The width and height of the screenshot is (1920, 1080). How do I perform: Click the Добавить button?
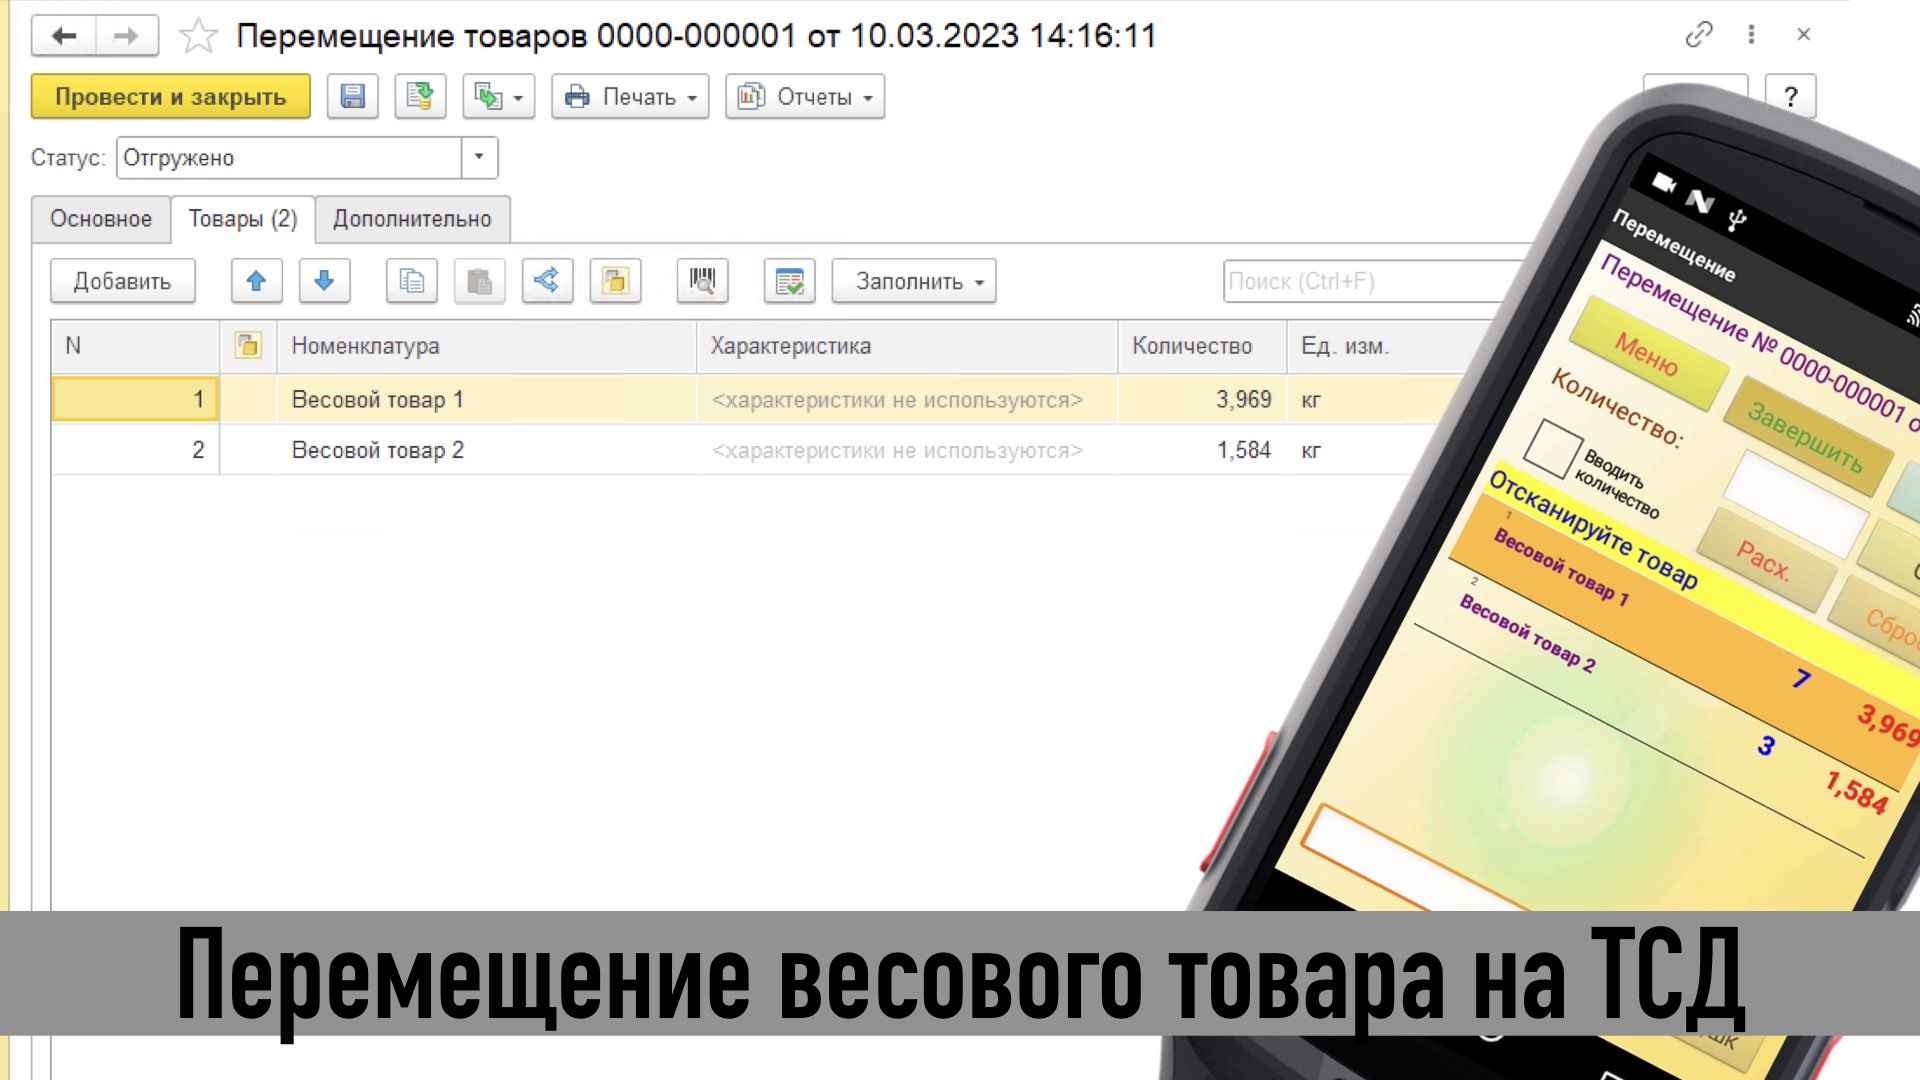[123, 281]
